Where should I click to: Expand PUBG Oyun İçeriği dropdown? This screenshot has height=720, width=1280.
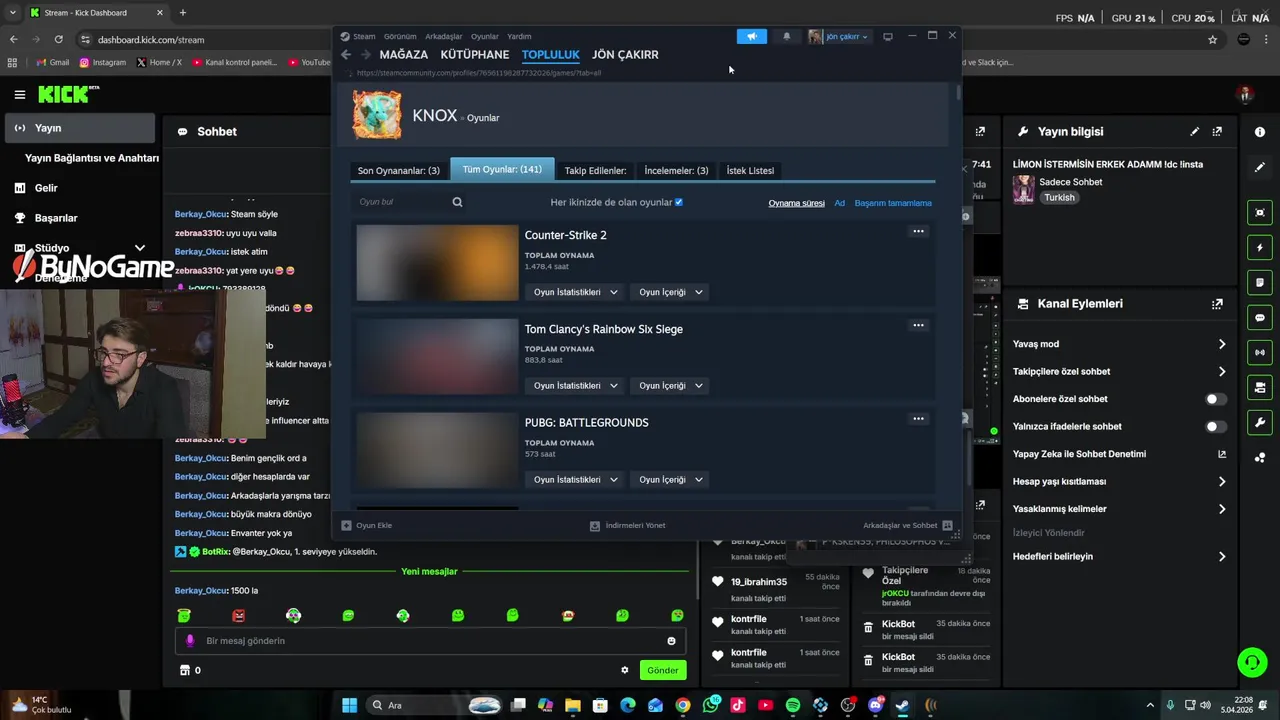click(x=670, y=480)
